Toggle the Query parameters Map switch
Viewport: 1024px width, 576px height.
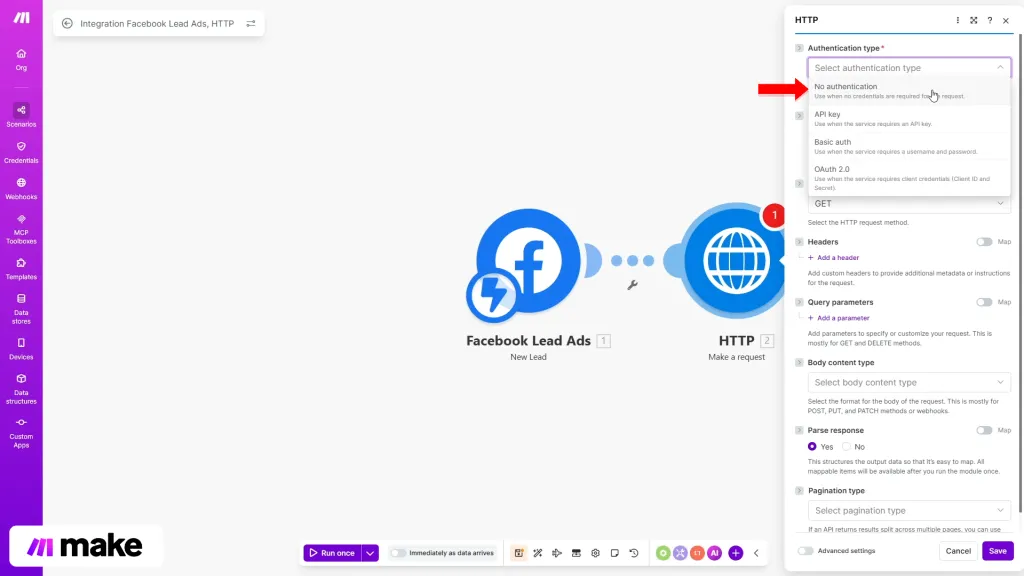[x=984, y=302]
